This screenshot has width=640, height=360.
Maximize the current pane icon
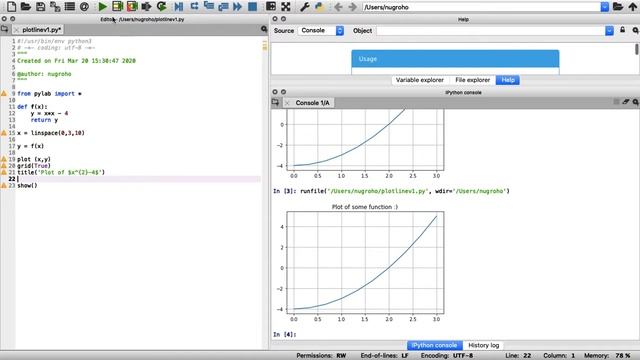(x=271, y=7)
